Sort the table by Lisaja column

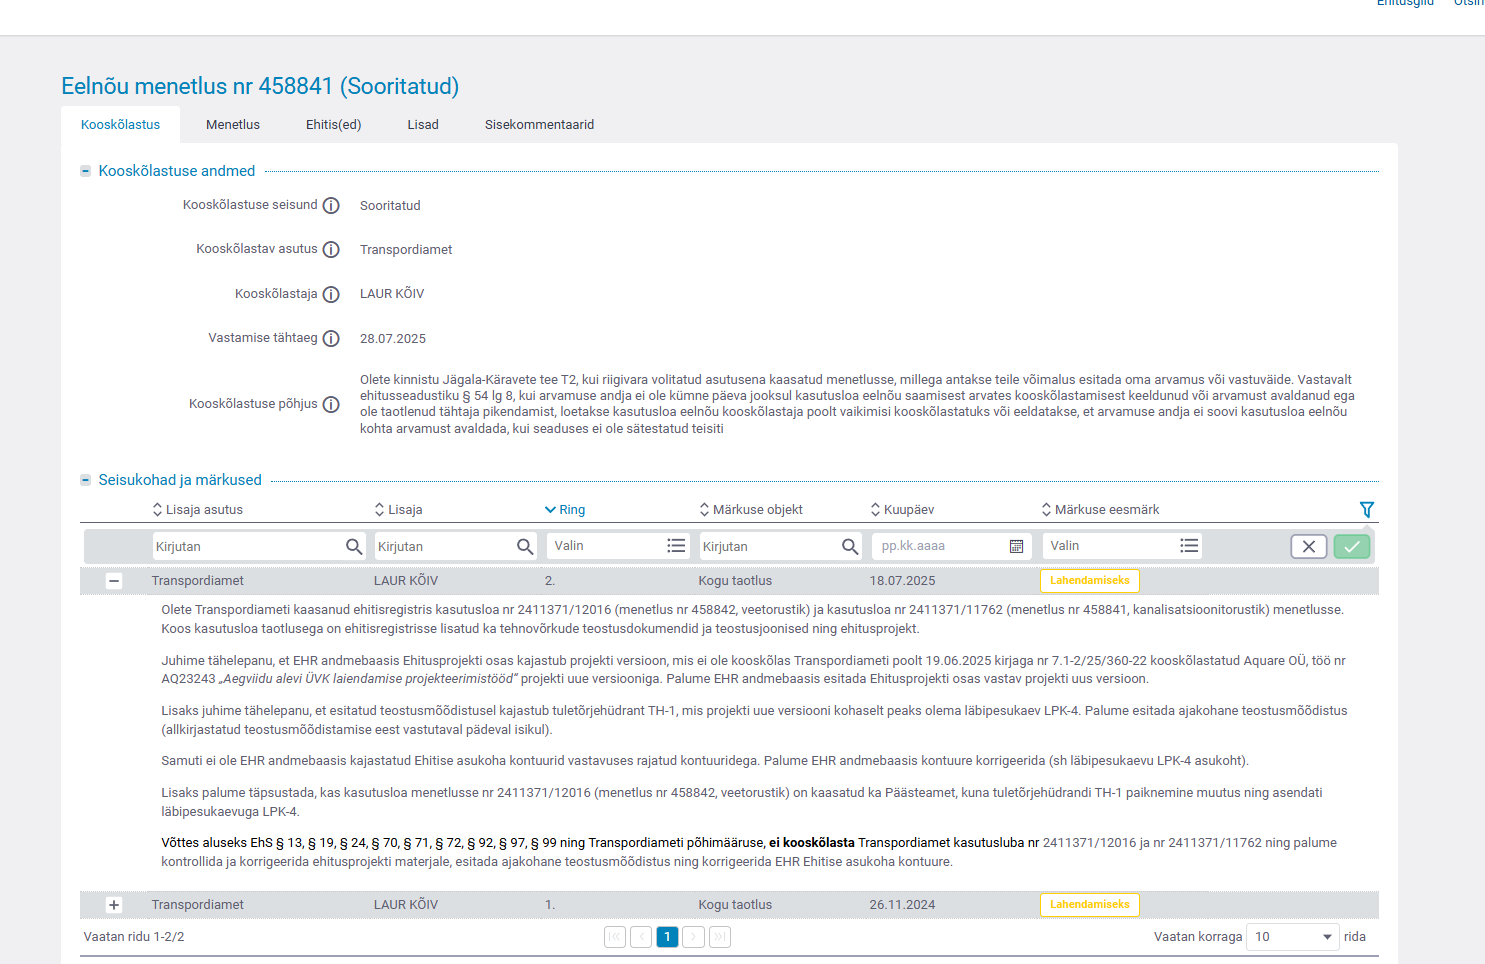click(399, 510)
